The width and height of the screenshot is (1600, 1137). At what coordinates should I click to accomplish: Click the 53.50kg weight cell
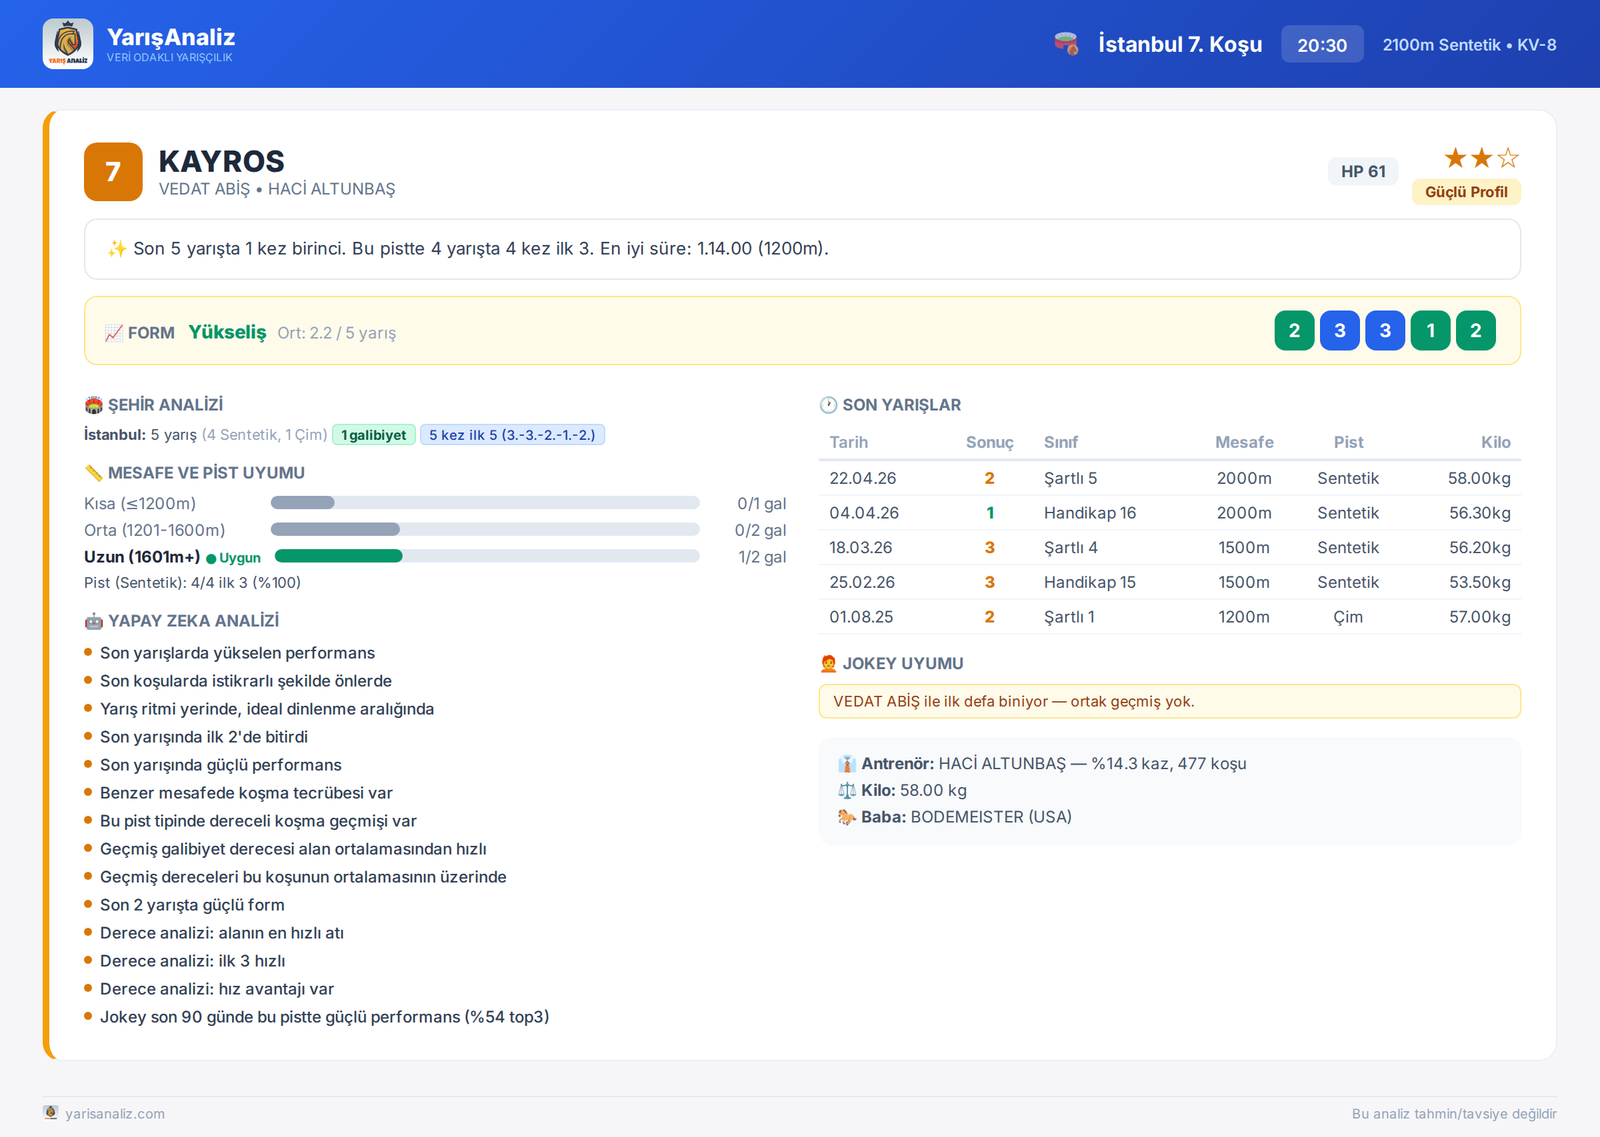pyautogui.click(x=1479, y=582)
